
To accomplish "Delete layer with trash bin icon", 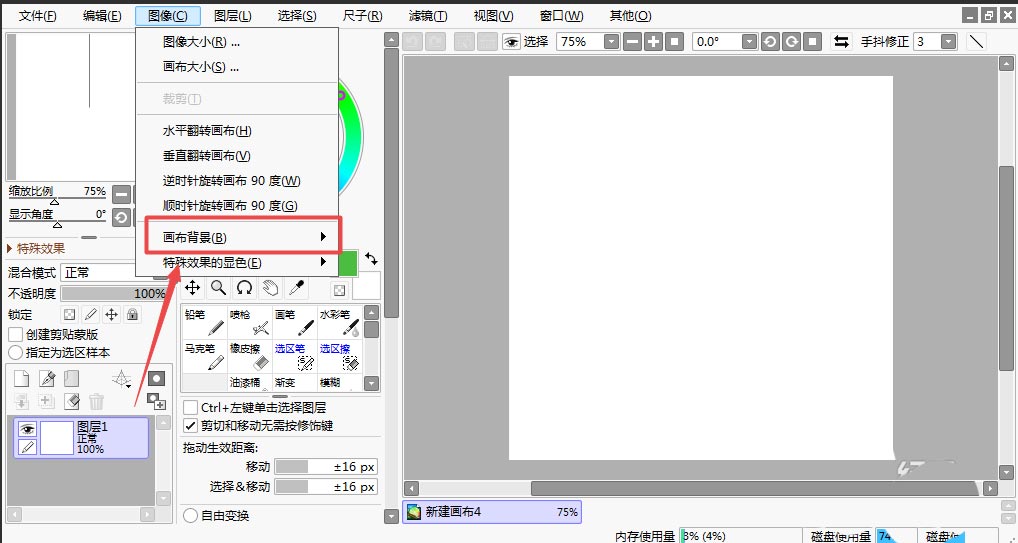I will click(96, 401).
